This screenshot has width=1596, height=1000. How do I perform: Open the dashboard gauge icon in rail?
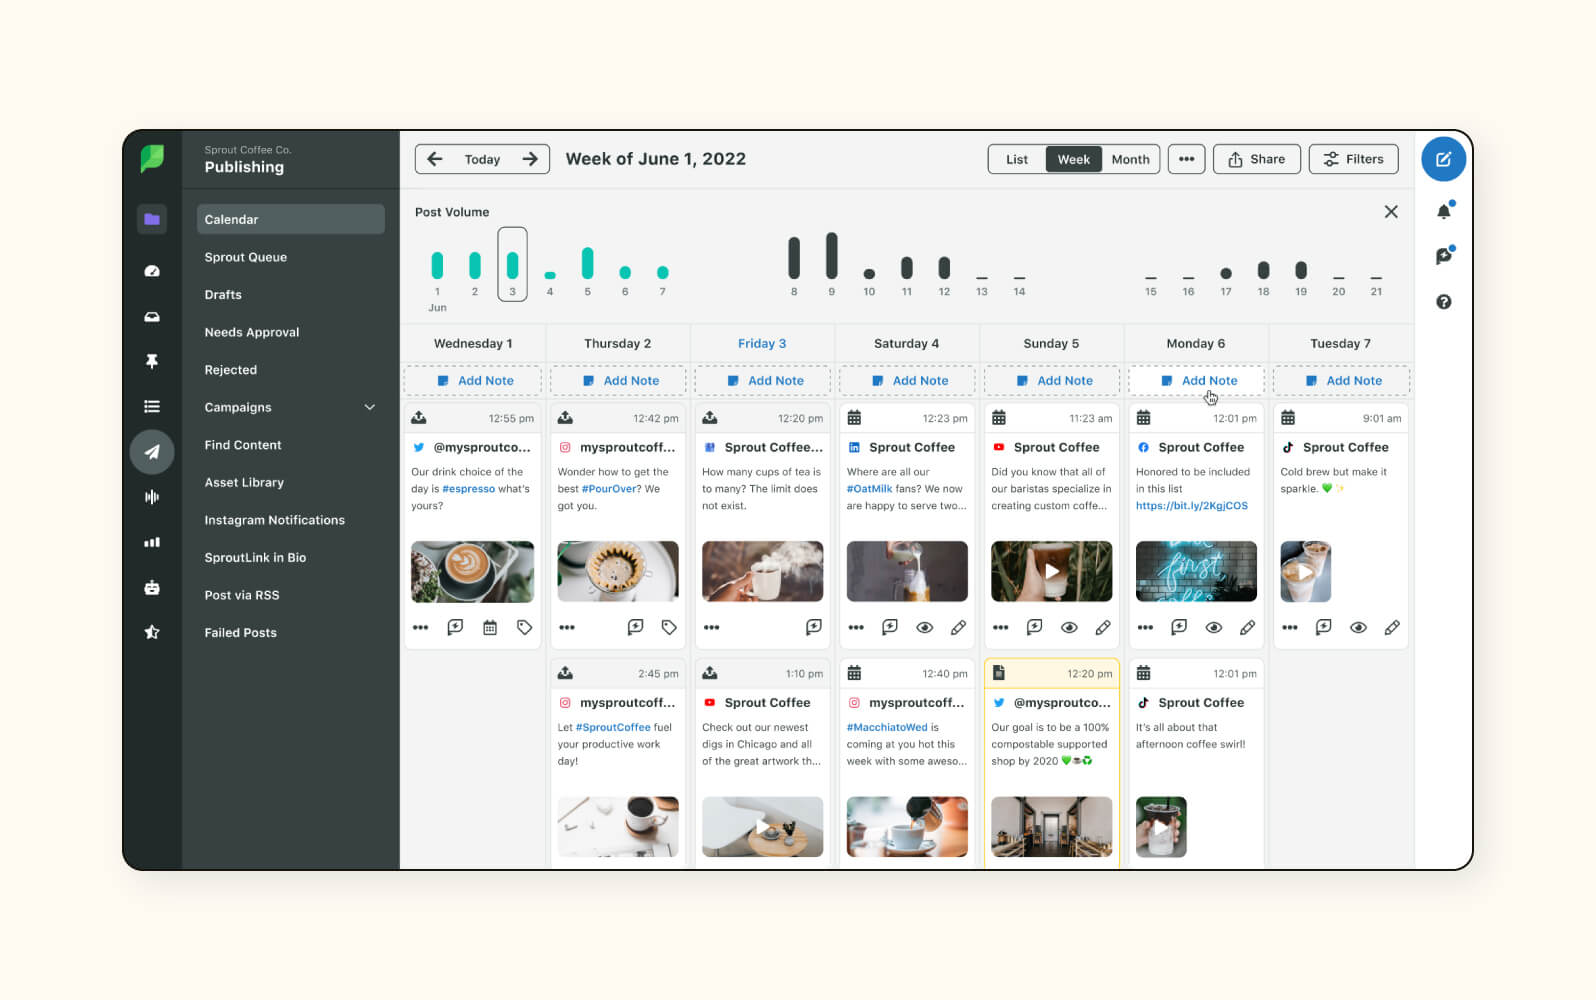[152, 271]
